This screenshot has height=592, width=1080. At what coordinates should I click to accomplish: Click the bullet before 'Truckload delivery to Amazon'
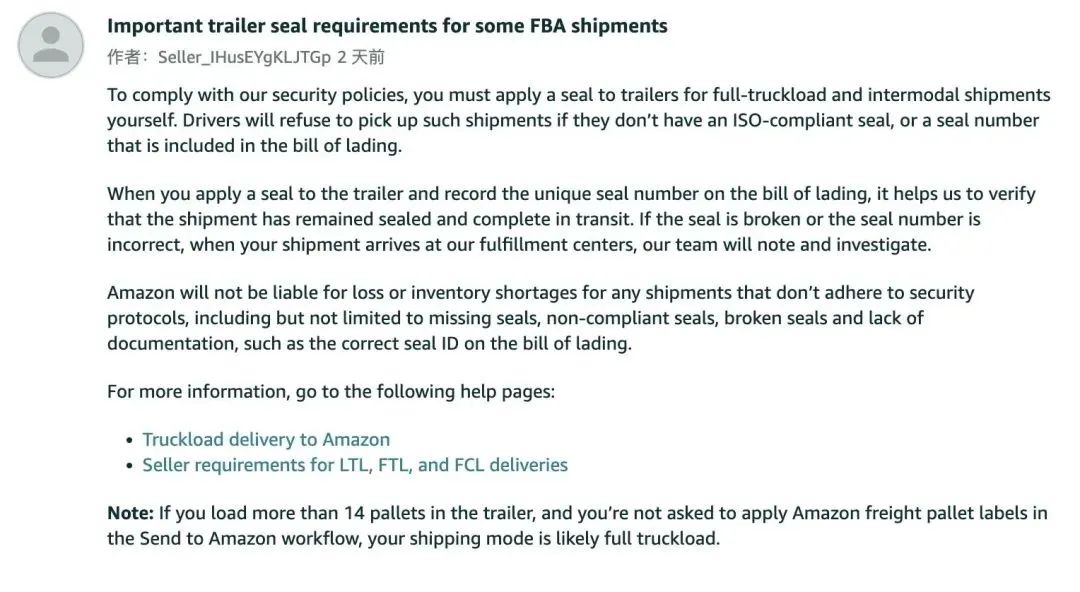pos(129,440)
